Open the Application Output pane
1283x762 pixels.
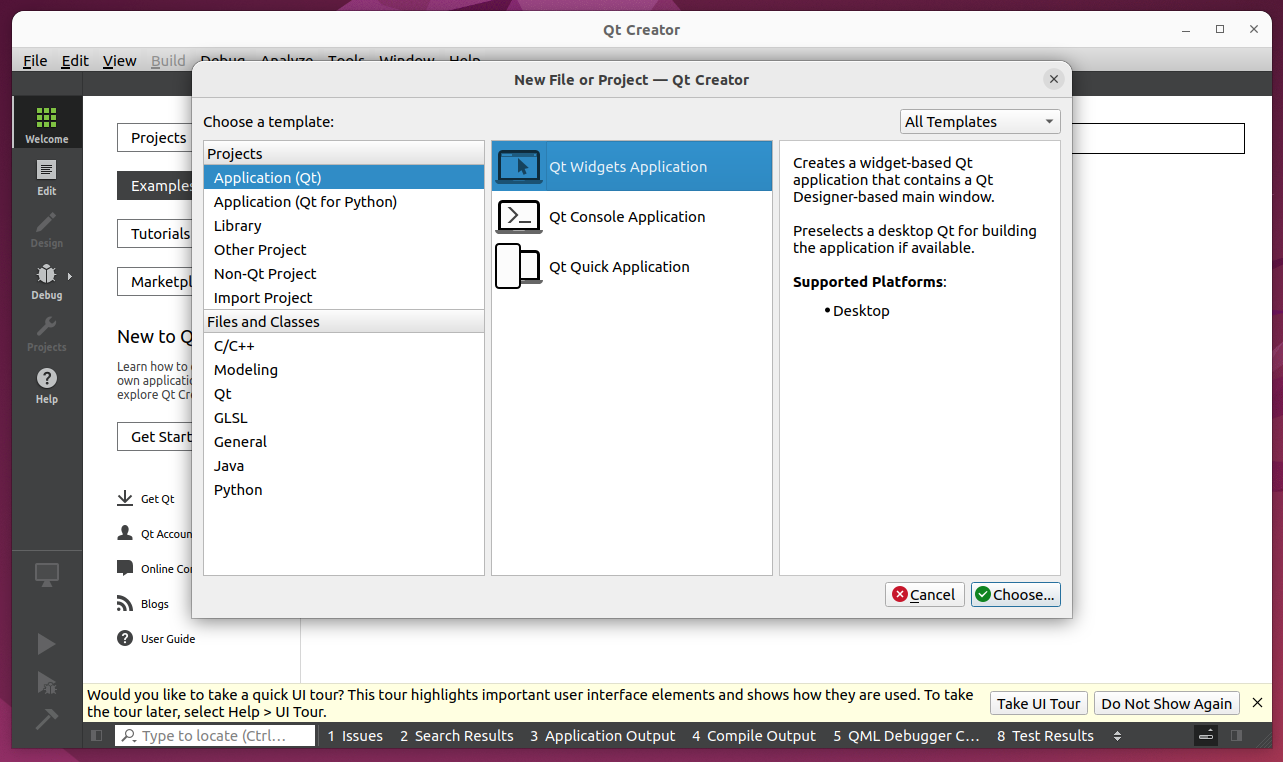pyautogui.click(x=602, y=735)
